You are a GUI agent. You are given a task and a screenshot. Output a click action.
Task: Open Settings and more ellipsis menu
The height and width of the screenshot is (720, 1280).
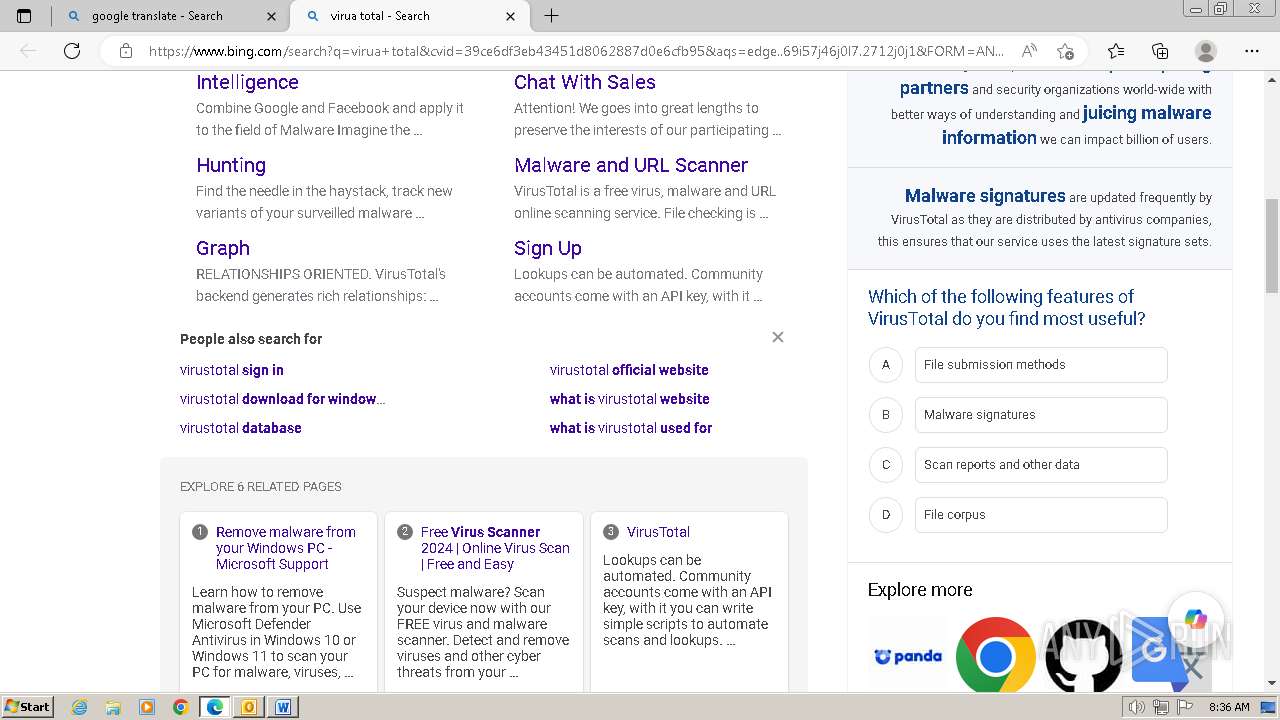click(1252, 51)
